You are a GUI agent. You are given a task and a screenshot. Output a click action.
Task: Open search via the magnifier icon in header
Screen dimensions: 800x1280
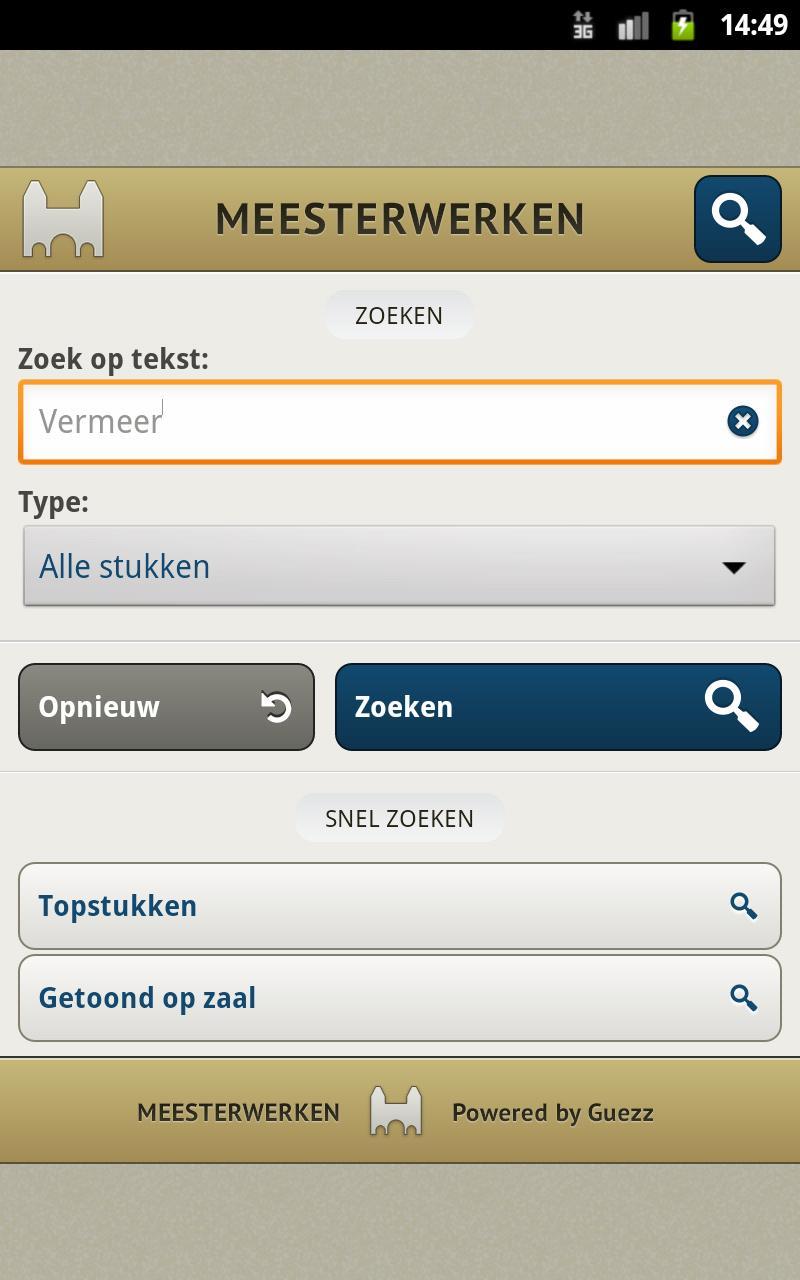pyautogui.click(x=737, y=219)
